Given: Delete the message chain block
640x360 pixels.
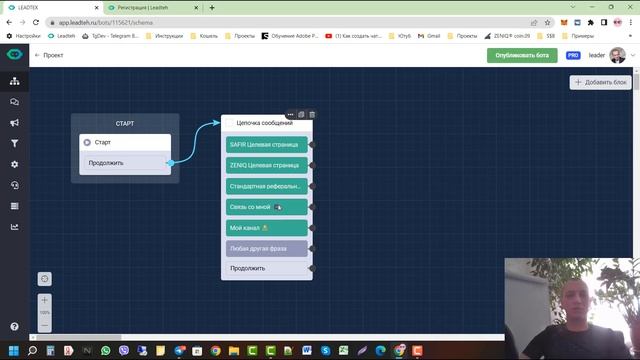Looking at the screenshot, I should tap(312, 115).
